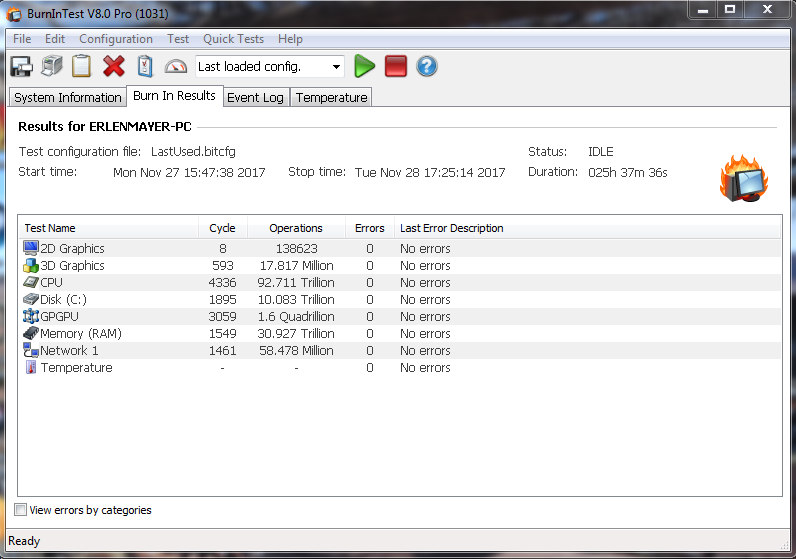Screen dimensions: 796x559
Task: Select the Disk (C:) test name
Action: (63, 300)
